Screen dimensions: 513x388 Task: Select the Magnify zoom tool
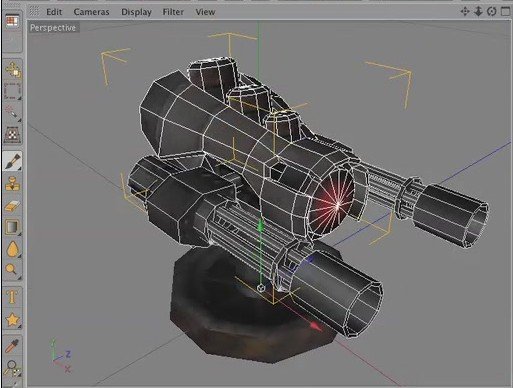(x=13, y=368)
